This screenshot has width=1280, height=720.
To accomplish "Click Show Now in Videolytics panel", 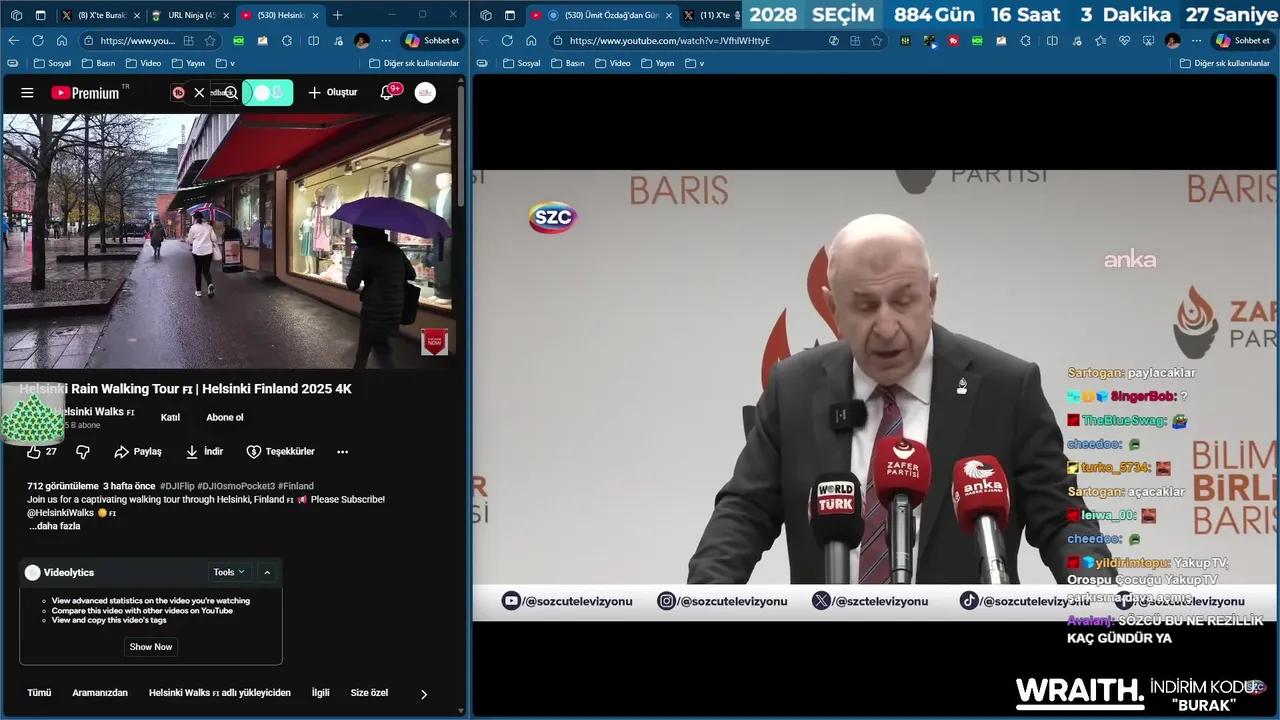I will (151, 647).
